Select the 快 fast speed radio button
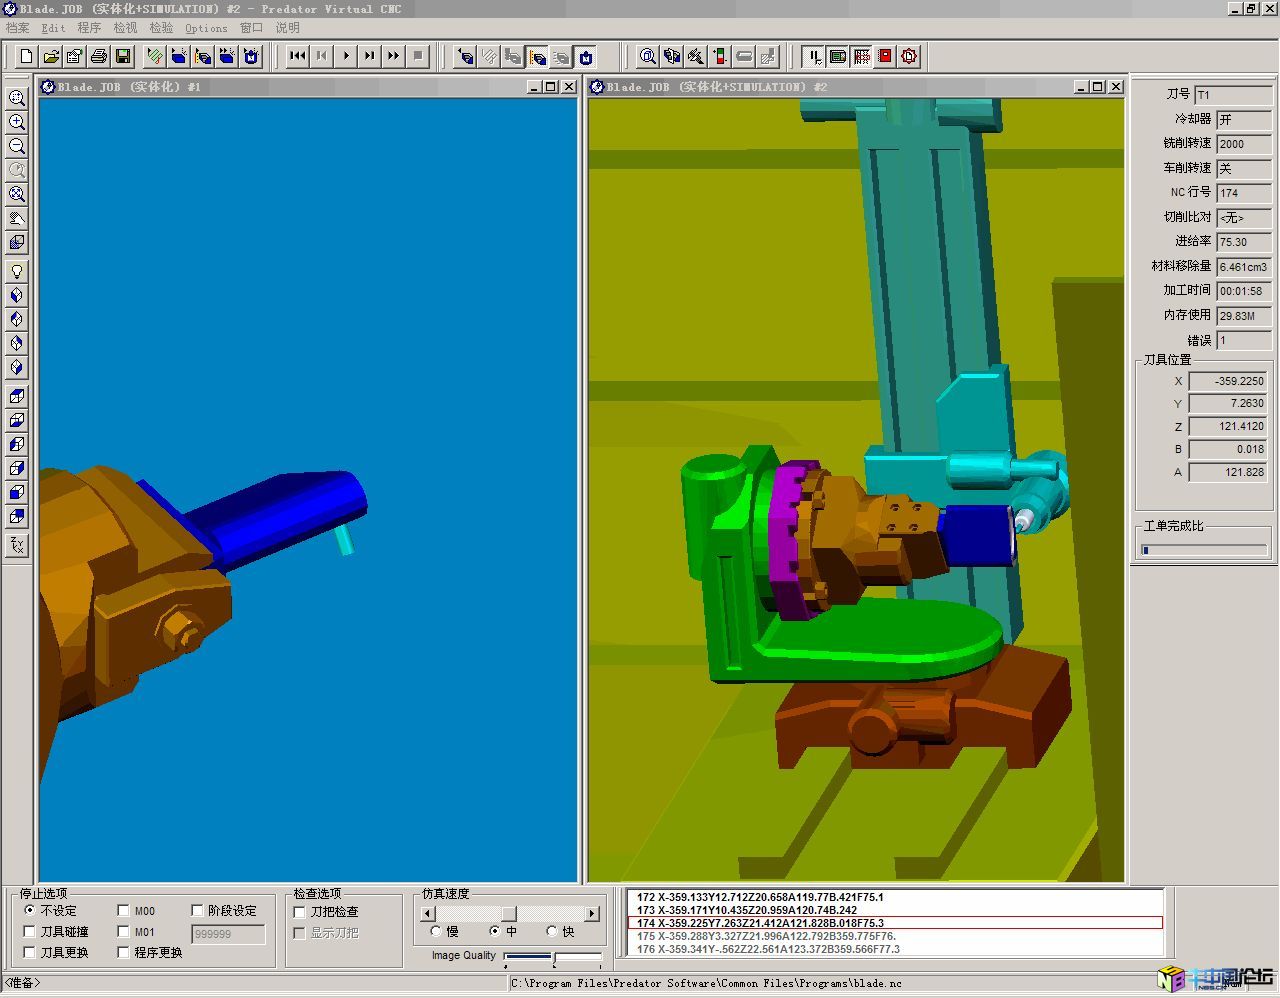Image resolution: width=1280 pixels, height=998 pixels. (x=552, y=931)
